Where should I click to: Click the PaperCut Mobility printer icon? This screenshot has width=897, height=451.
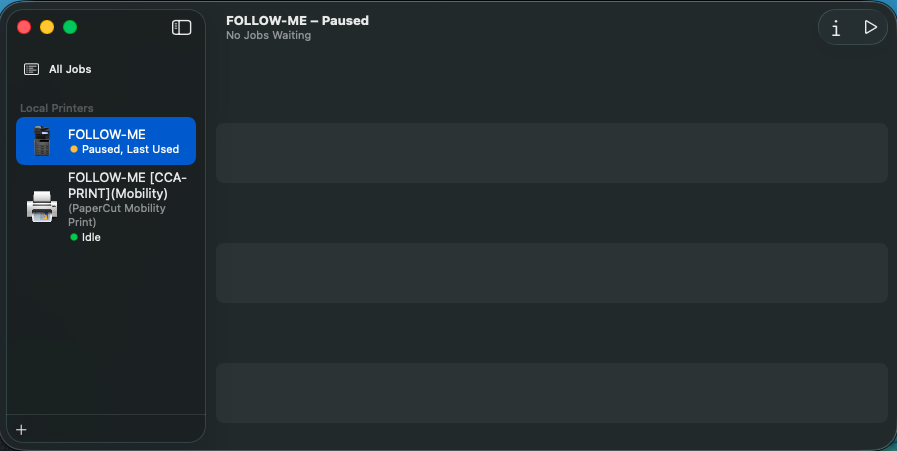click(41, 207)
